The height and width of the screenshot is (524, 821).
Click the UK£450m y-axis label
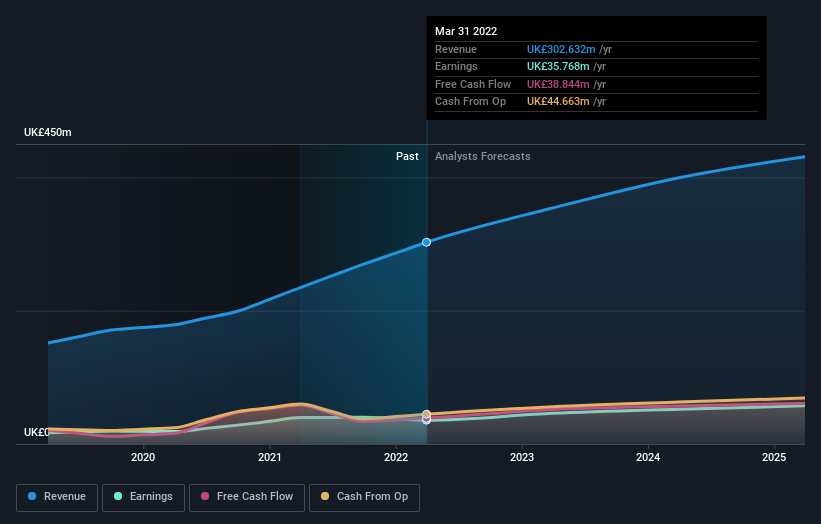[48, 132]
